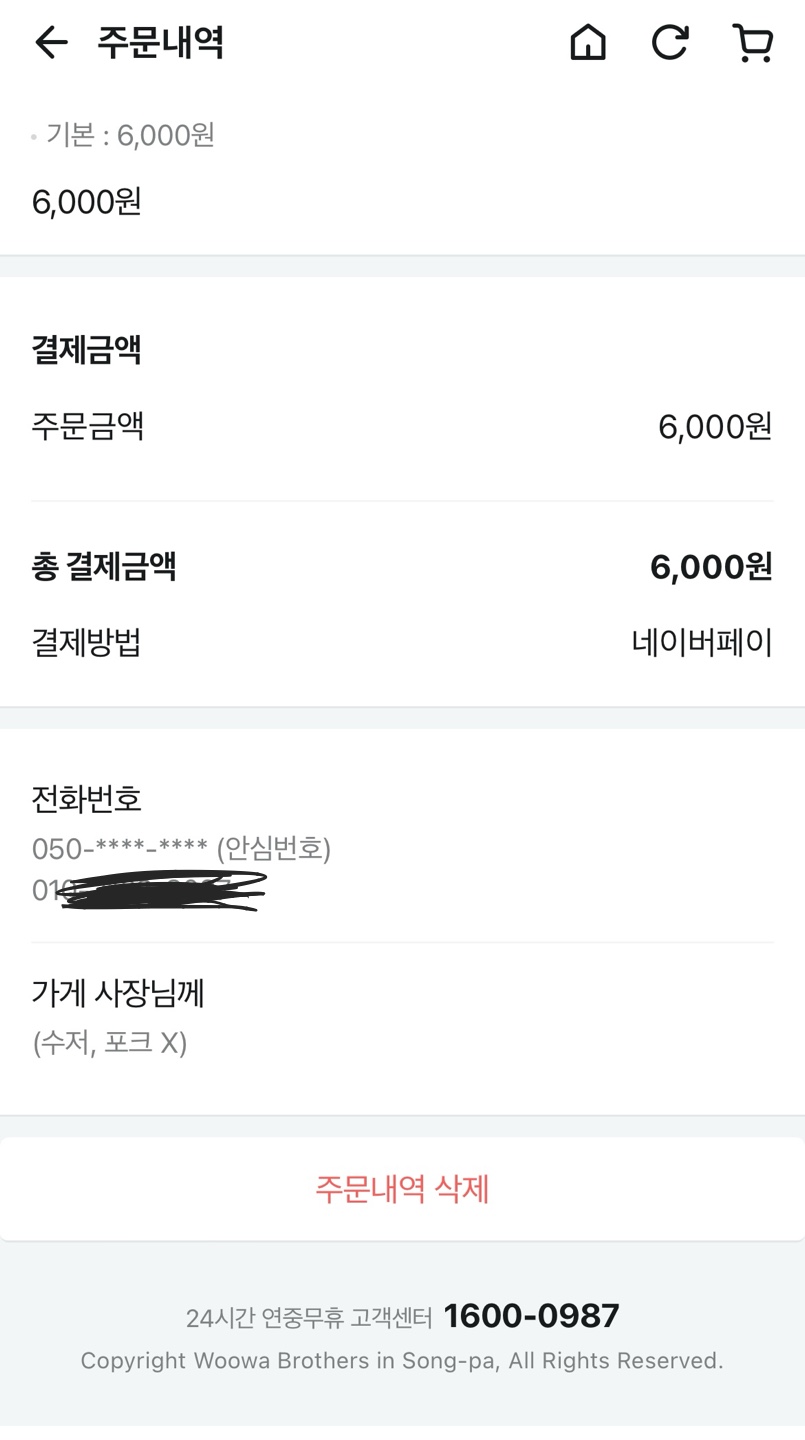Viewport: 805px width, 1440px height.
Task: Tap the 가게 사장님께 heading
Action: 118,993
